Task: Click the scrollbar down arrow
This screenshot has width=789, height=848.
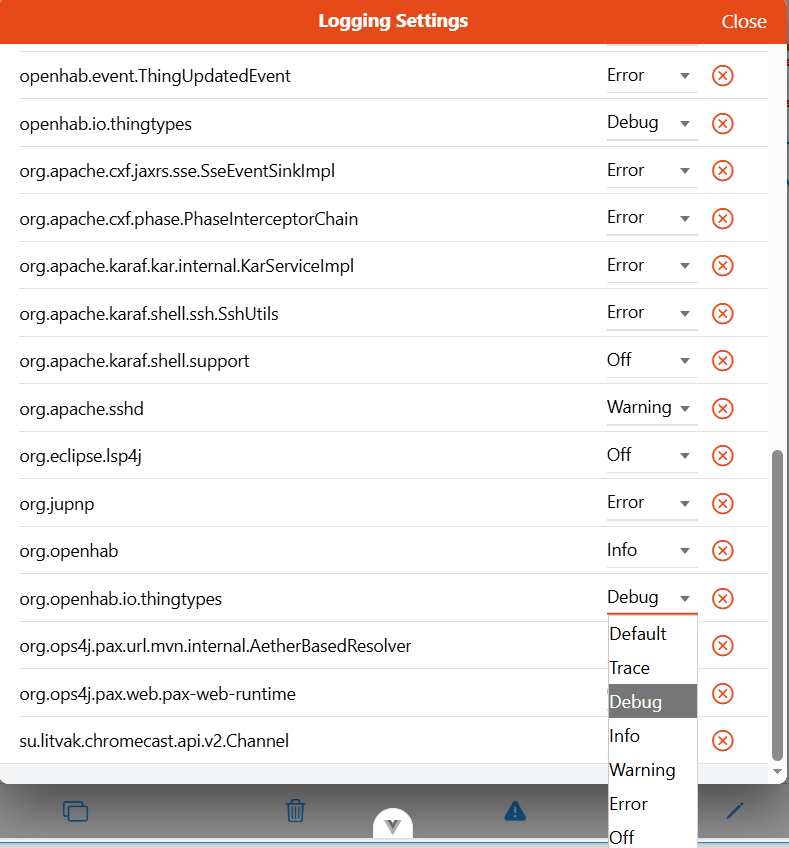Action: [778, 772]
